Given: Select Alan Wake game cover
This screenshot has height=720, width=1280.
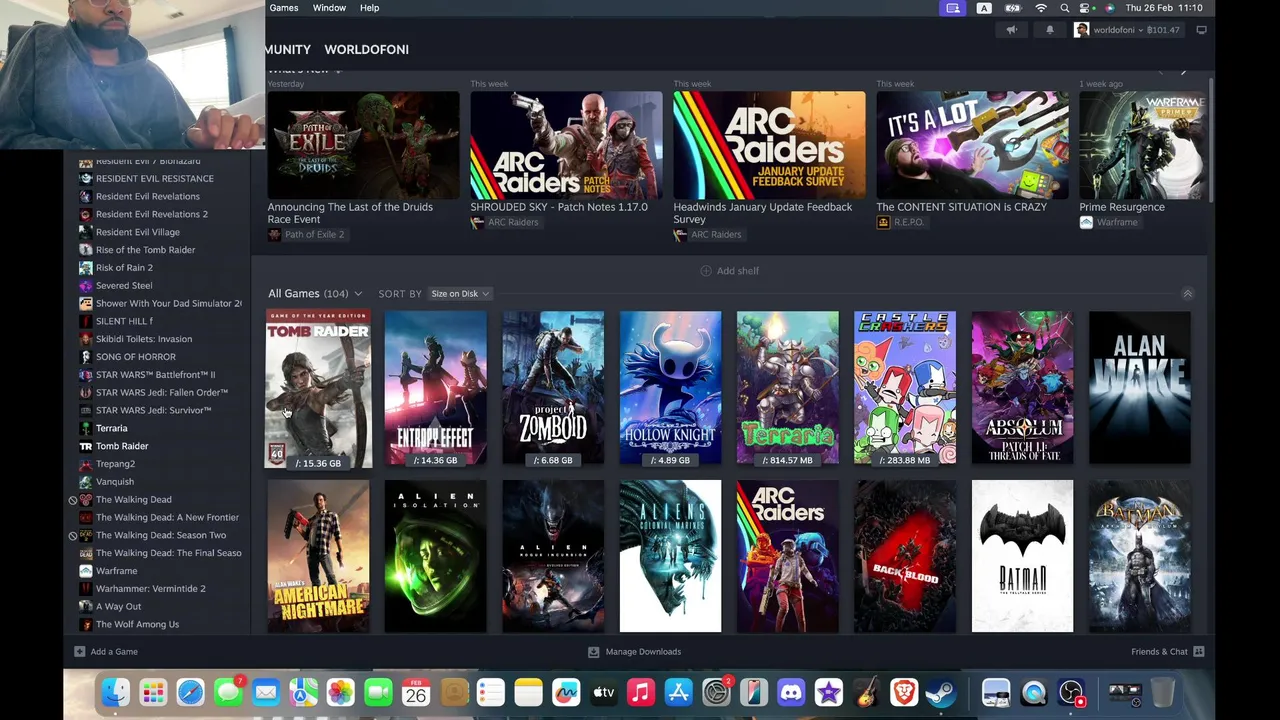Looking at the screenshot, I should click(x=1140, y=388).
